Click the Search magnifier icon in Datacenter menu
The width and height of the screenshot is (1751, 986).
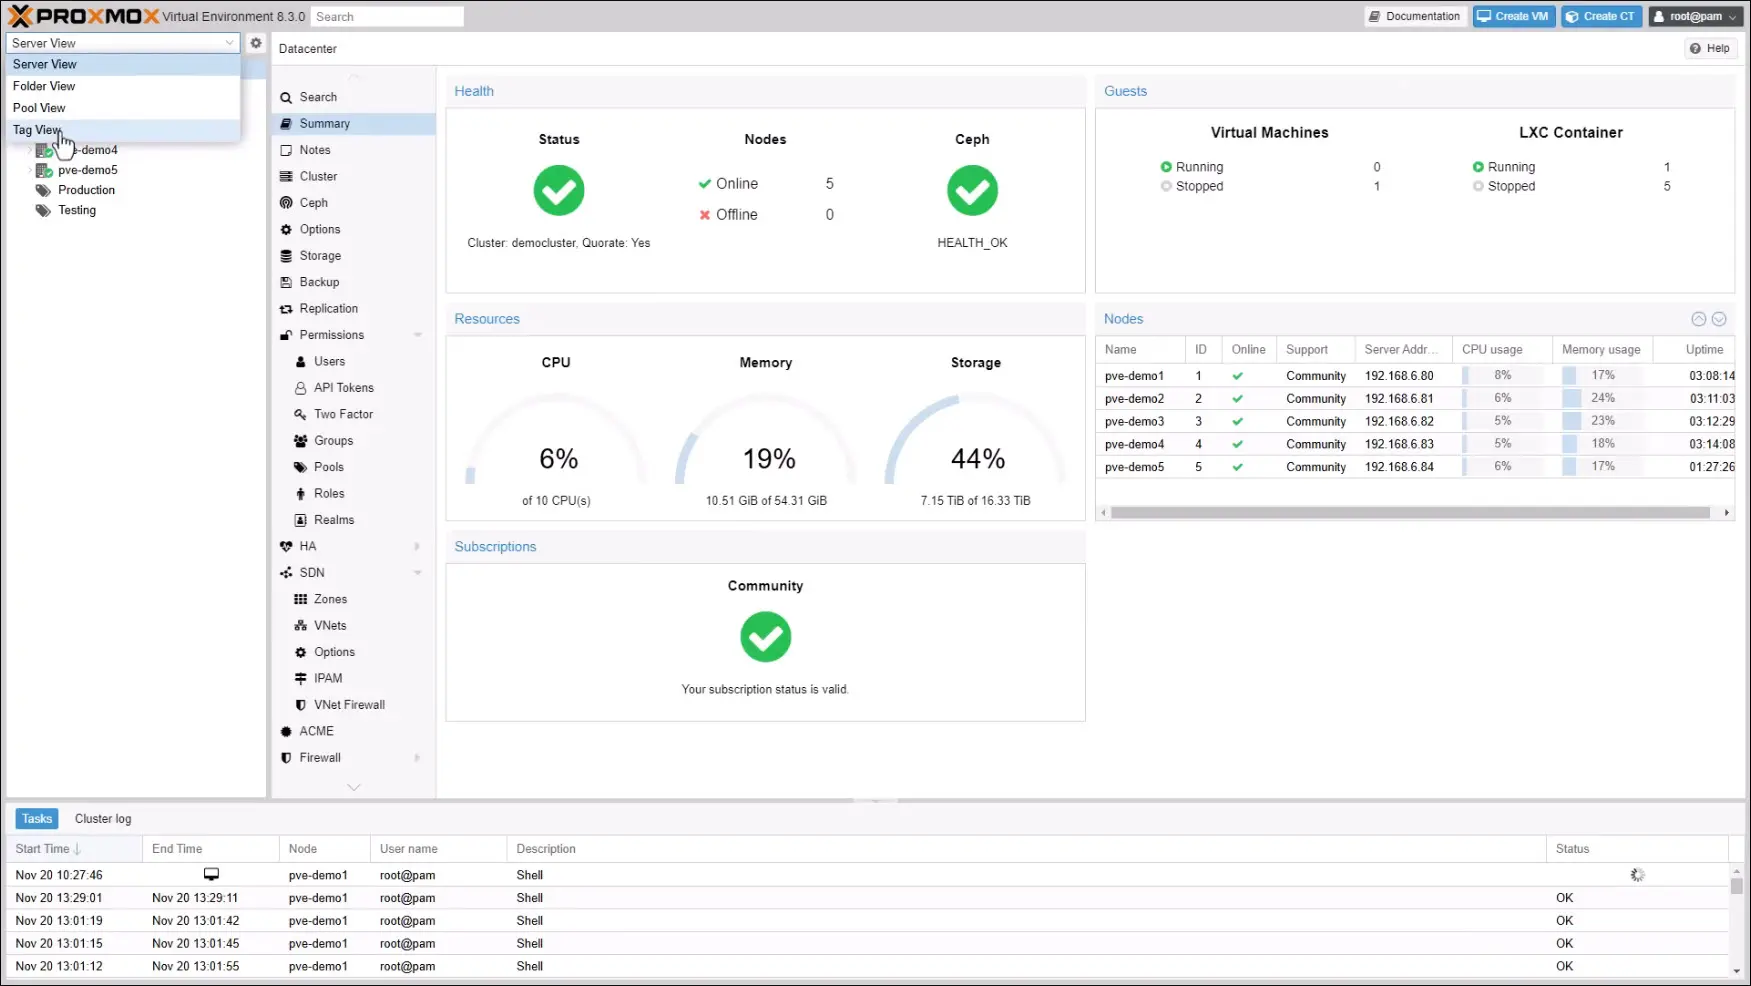[286, 97]
